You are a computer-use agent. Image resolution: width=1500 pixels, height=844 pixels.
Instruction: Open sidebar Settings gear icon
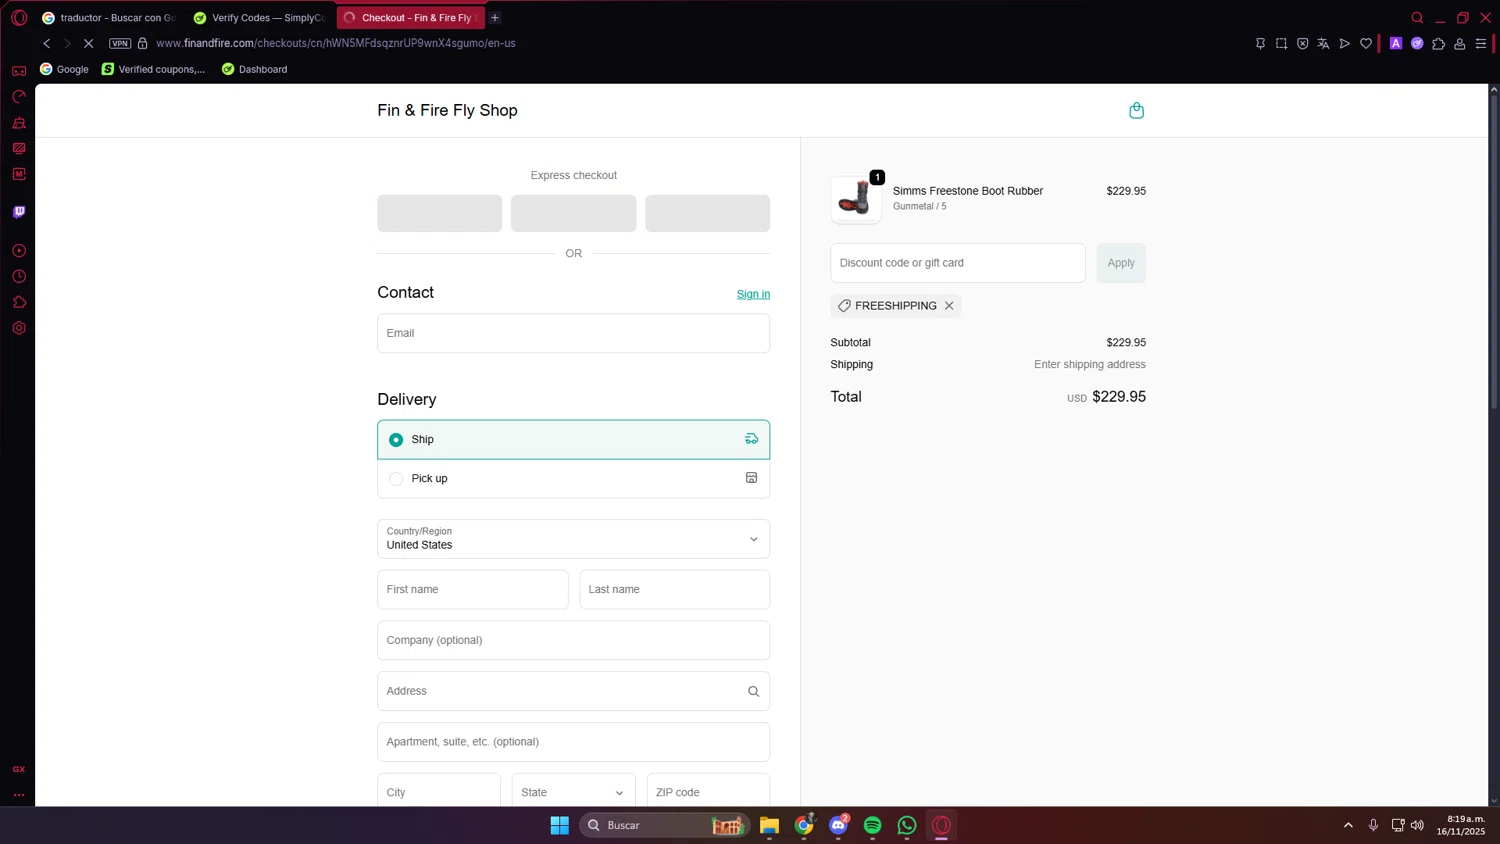click(19, 328)
